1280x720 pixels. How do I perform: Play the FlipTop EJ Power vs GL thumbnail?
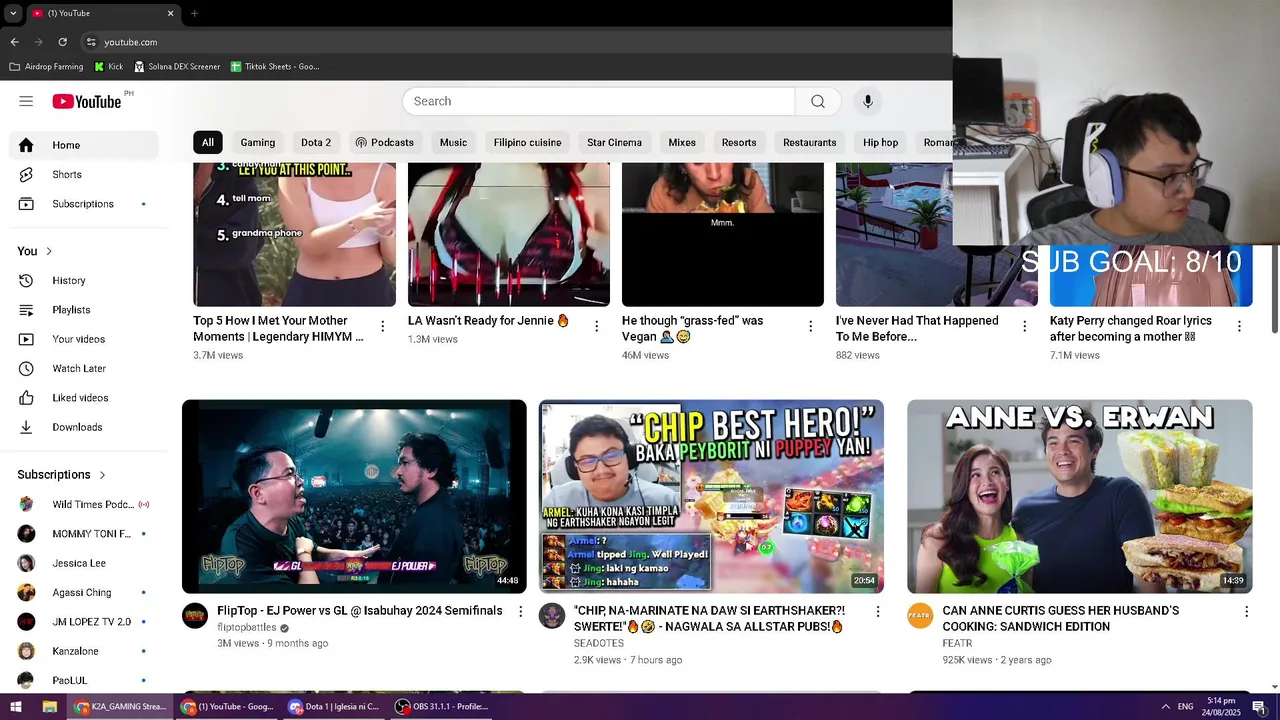(x=354, y=496)
